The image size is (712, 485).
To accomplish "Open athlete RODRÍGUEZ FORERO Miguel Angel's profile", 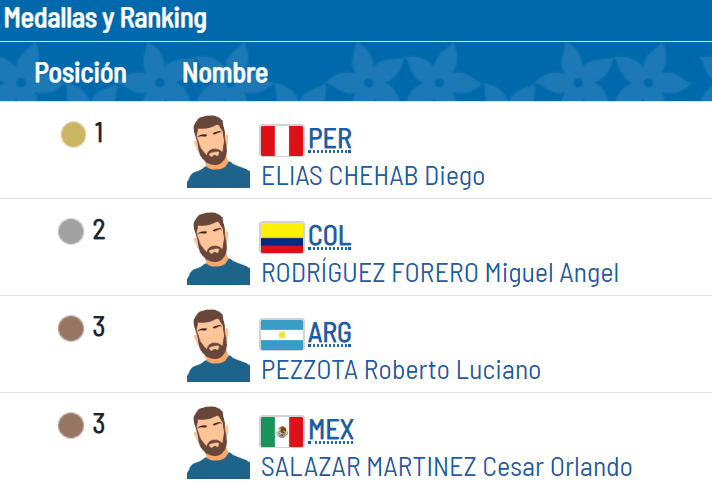I will (x=440, y=273).
